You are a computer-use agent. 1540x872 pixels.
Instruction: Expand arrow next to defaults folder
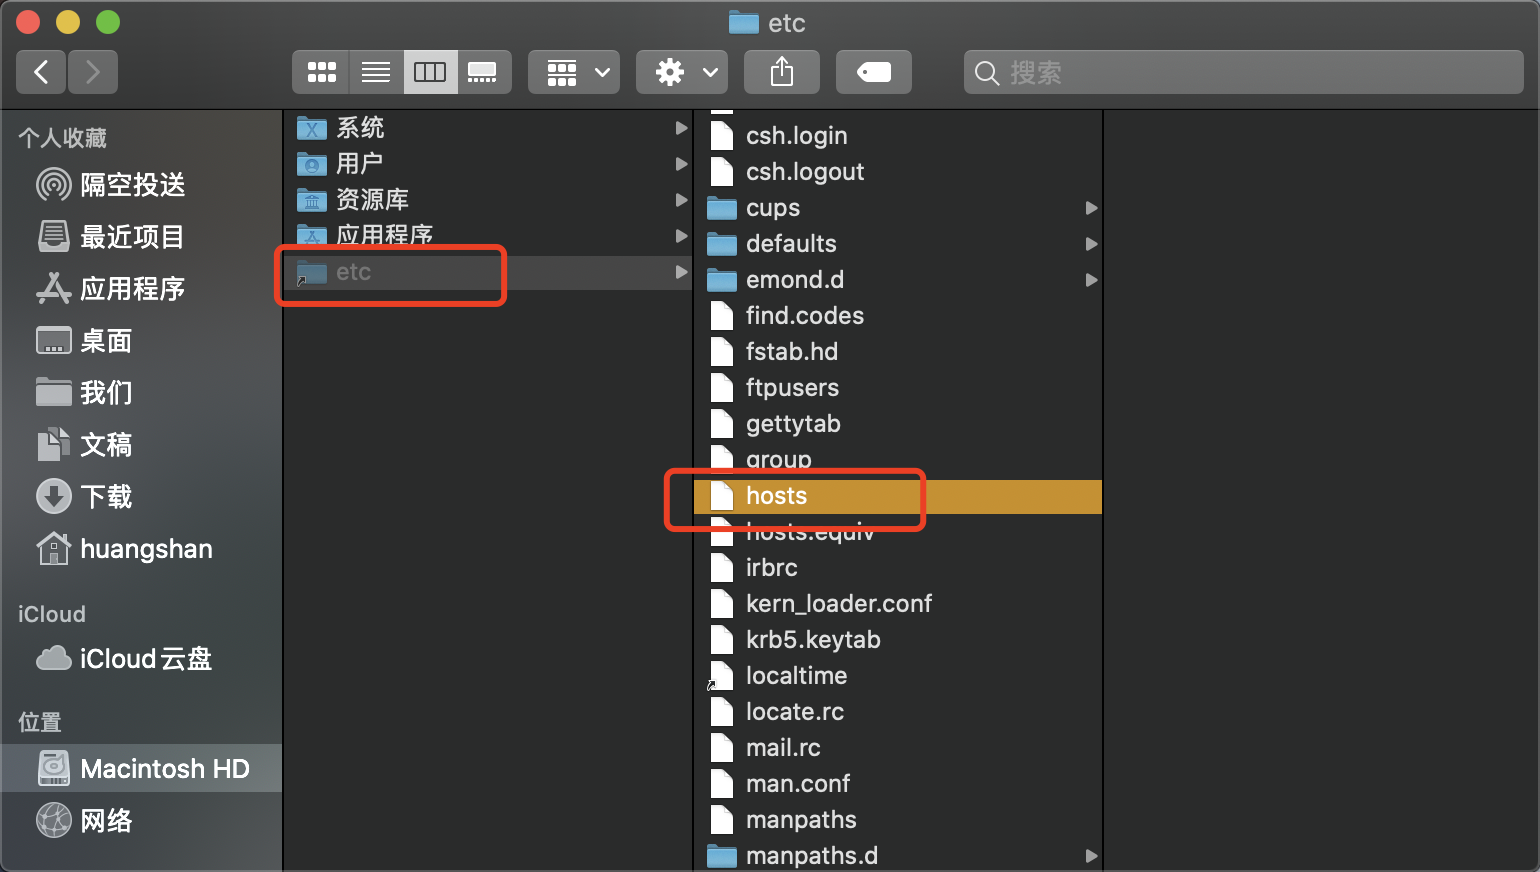coord(1091,244)
